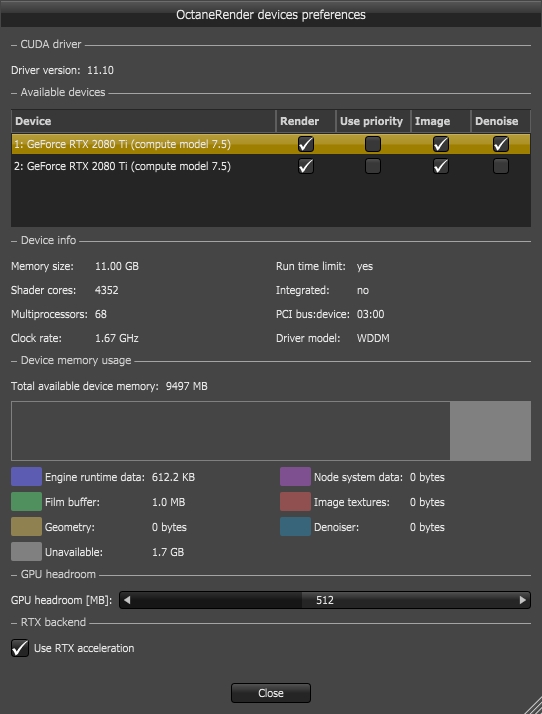Click the unavailable gray portion of memory bar

click(x=490, y=431)
